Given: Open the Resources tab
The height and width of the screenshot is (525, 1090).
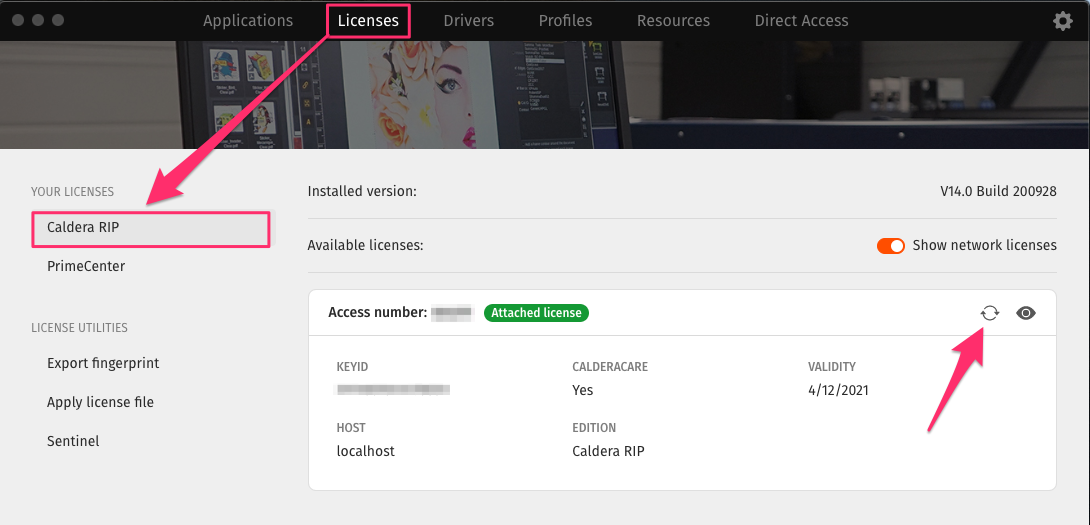Looking at the screenshot, I should click(x=674, y=21).
